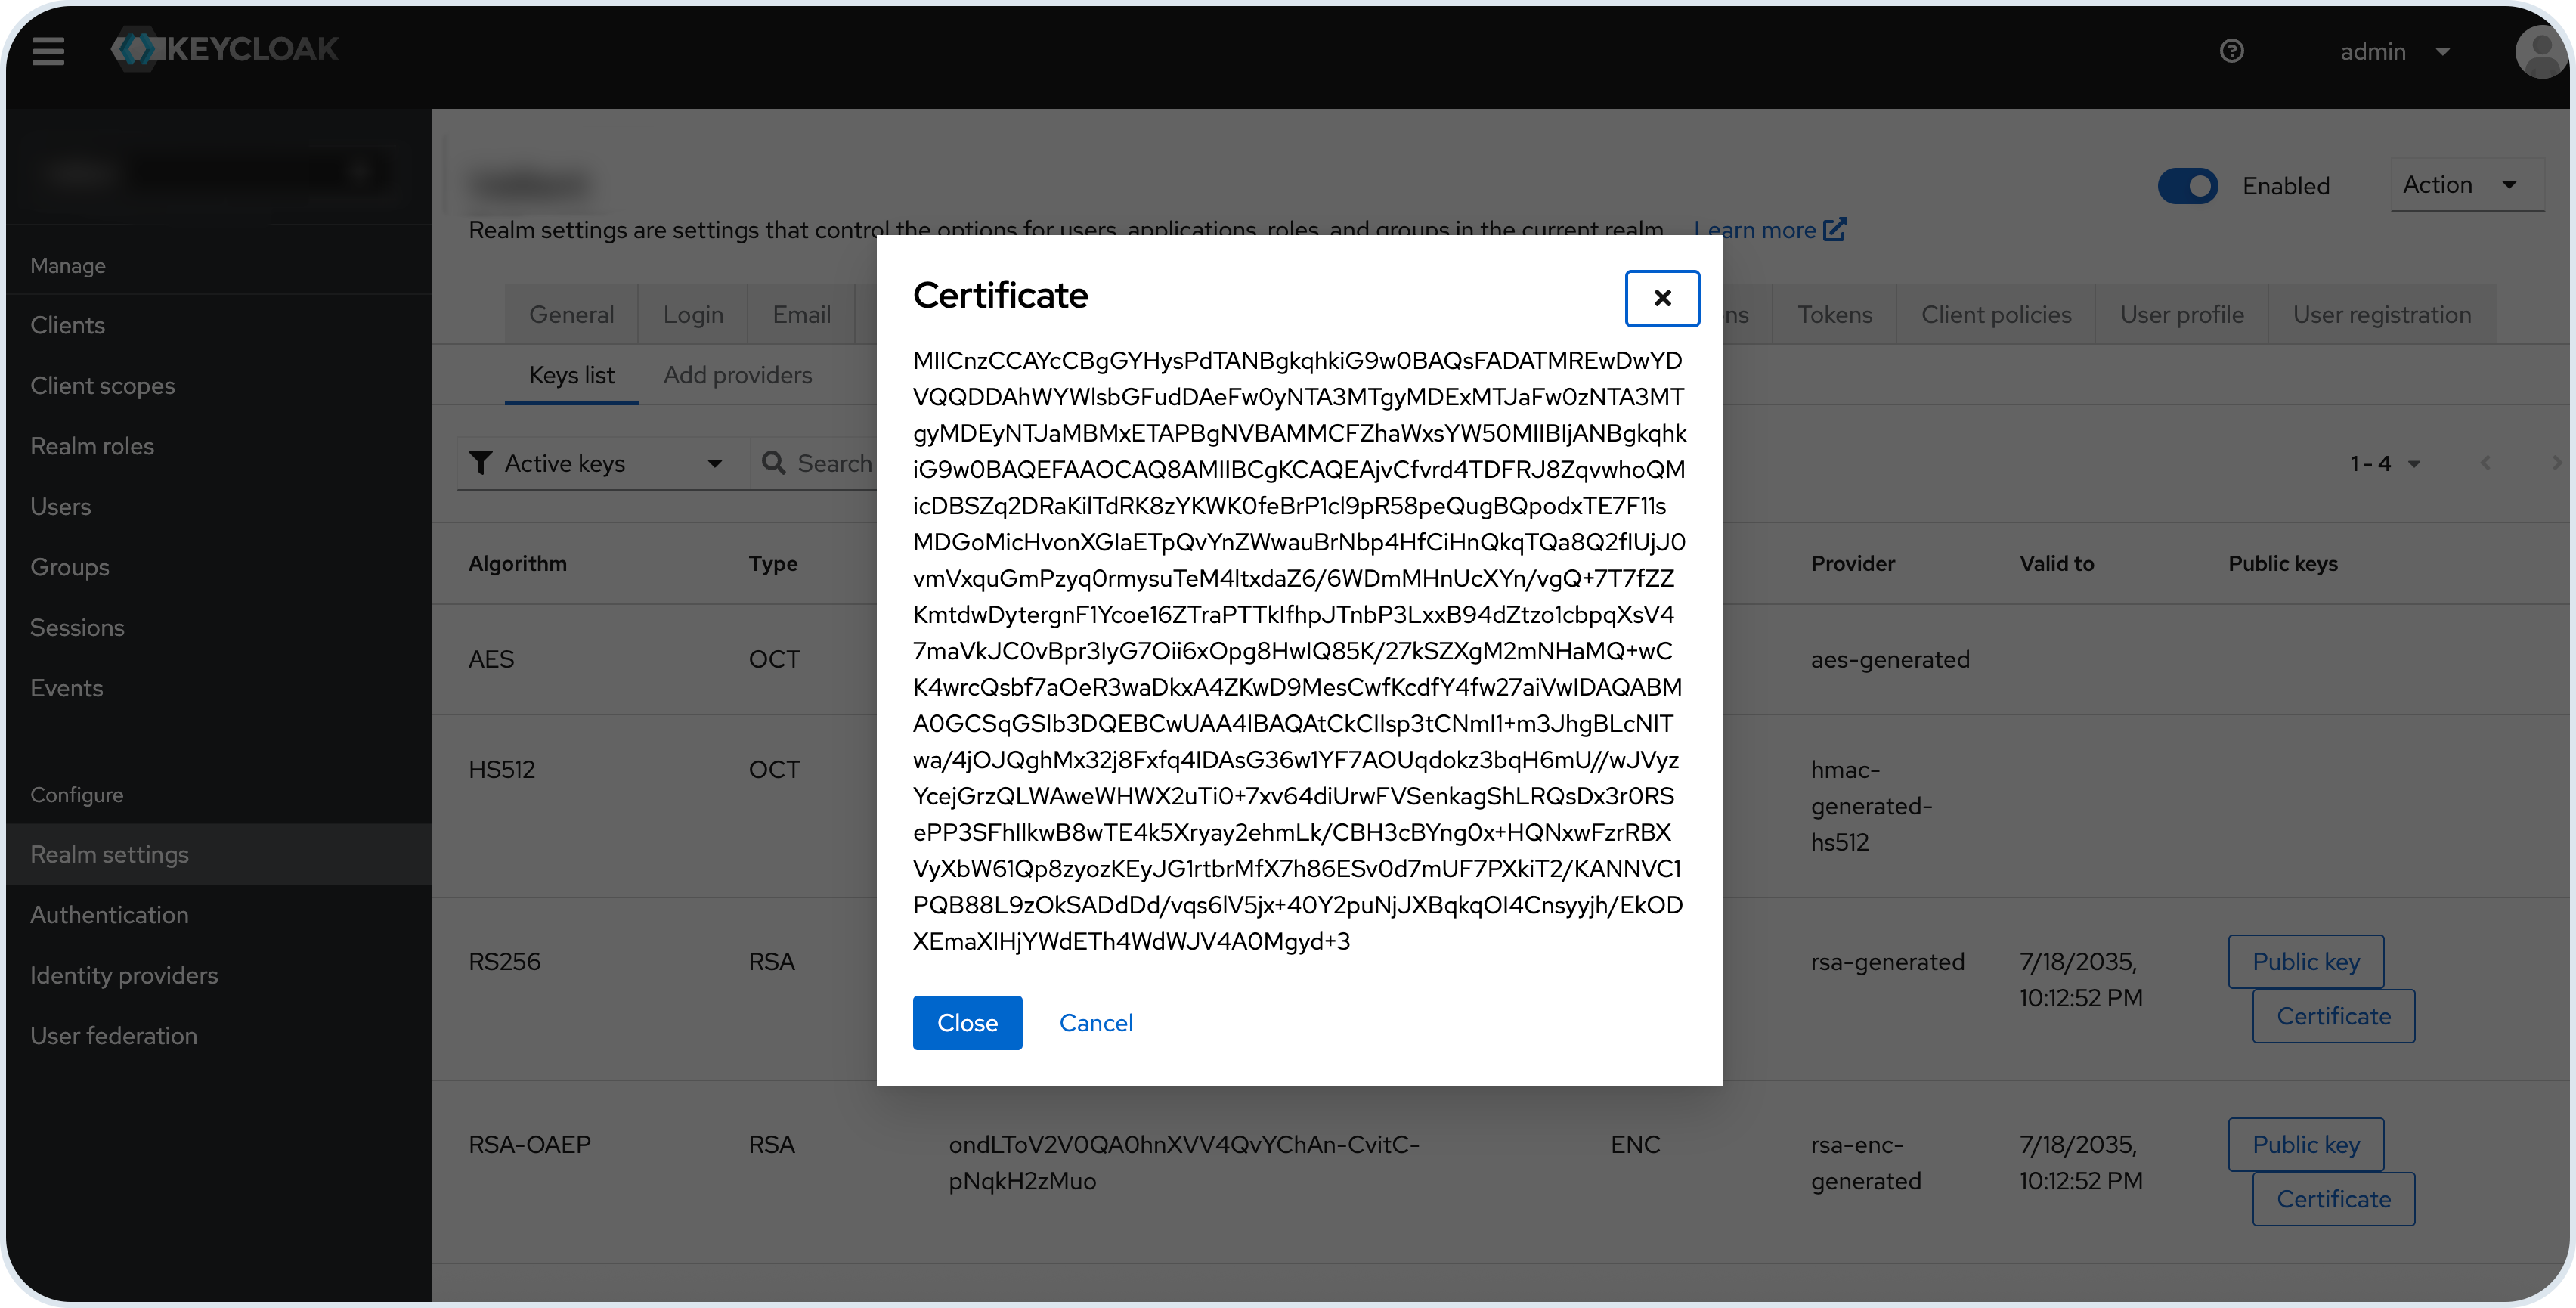Click the filter funnel icon

[x=481, y=463]
